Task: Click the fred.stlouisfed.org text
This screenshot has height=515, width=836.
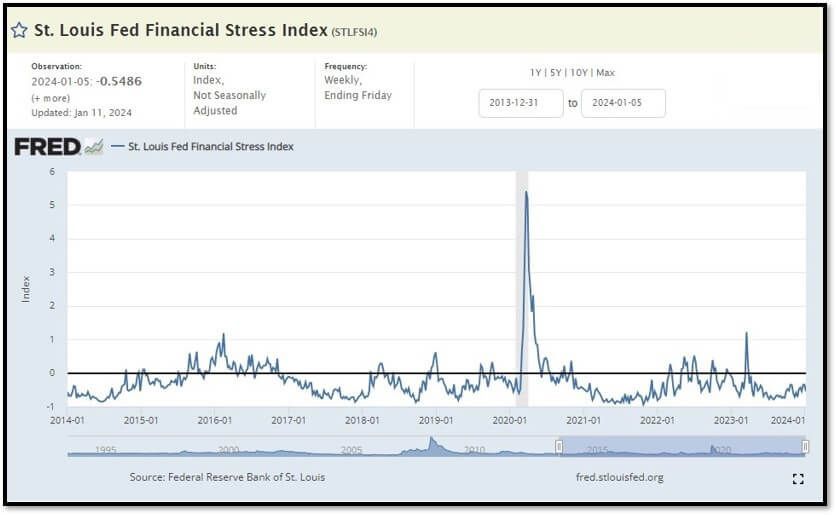Action: tap(620, 477)
